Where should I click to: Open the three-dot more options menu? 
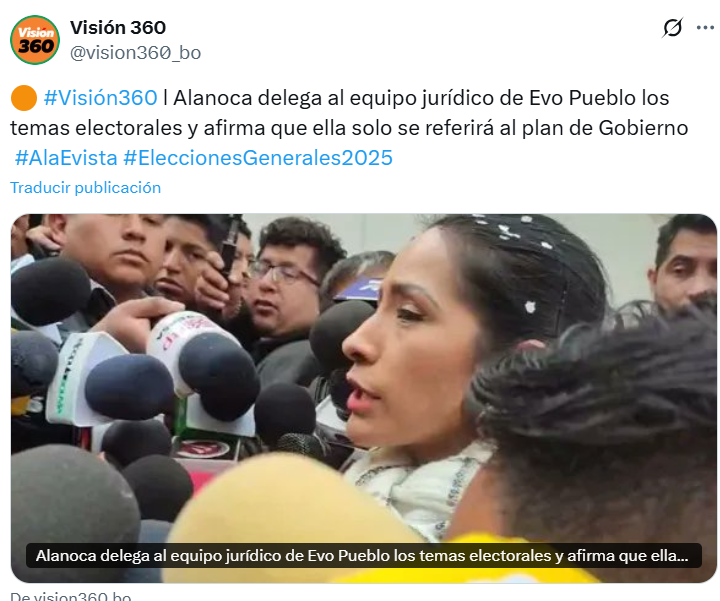tap(705, 28)
